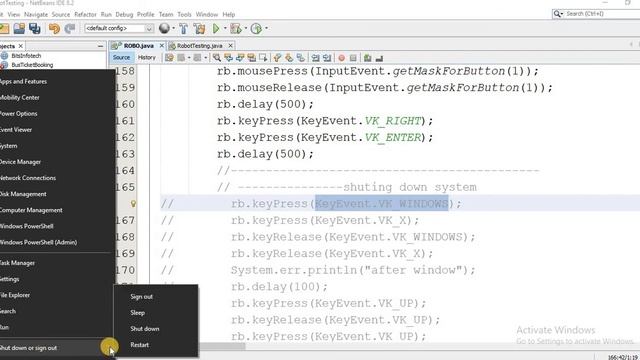Viewport: 640px width, 360px height.
Task: Toggle the Rectangular Selection icon
Action: pos(263,58)
